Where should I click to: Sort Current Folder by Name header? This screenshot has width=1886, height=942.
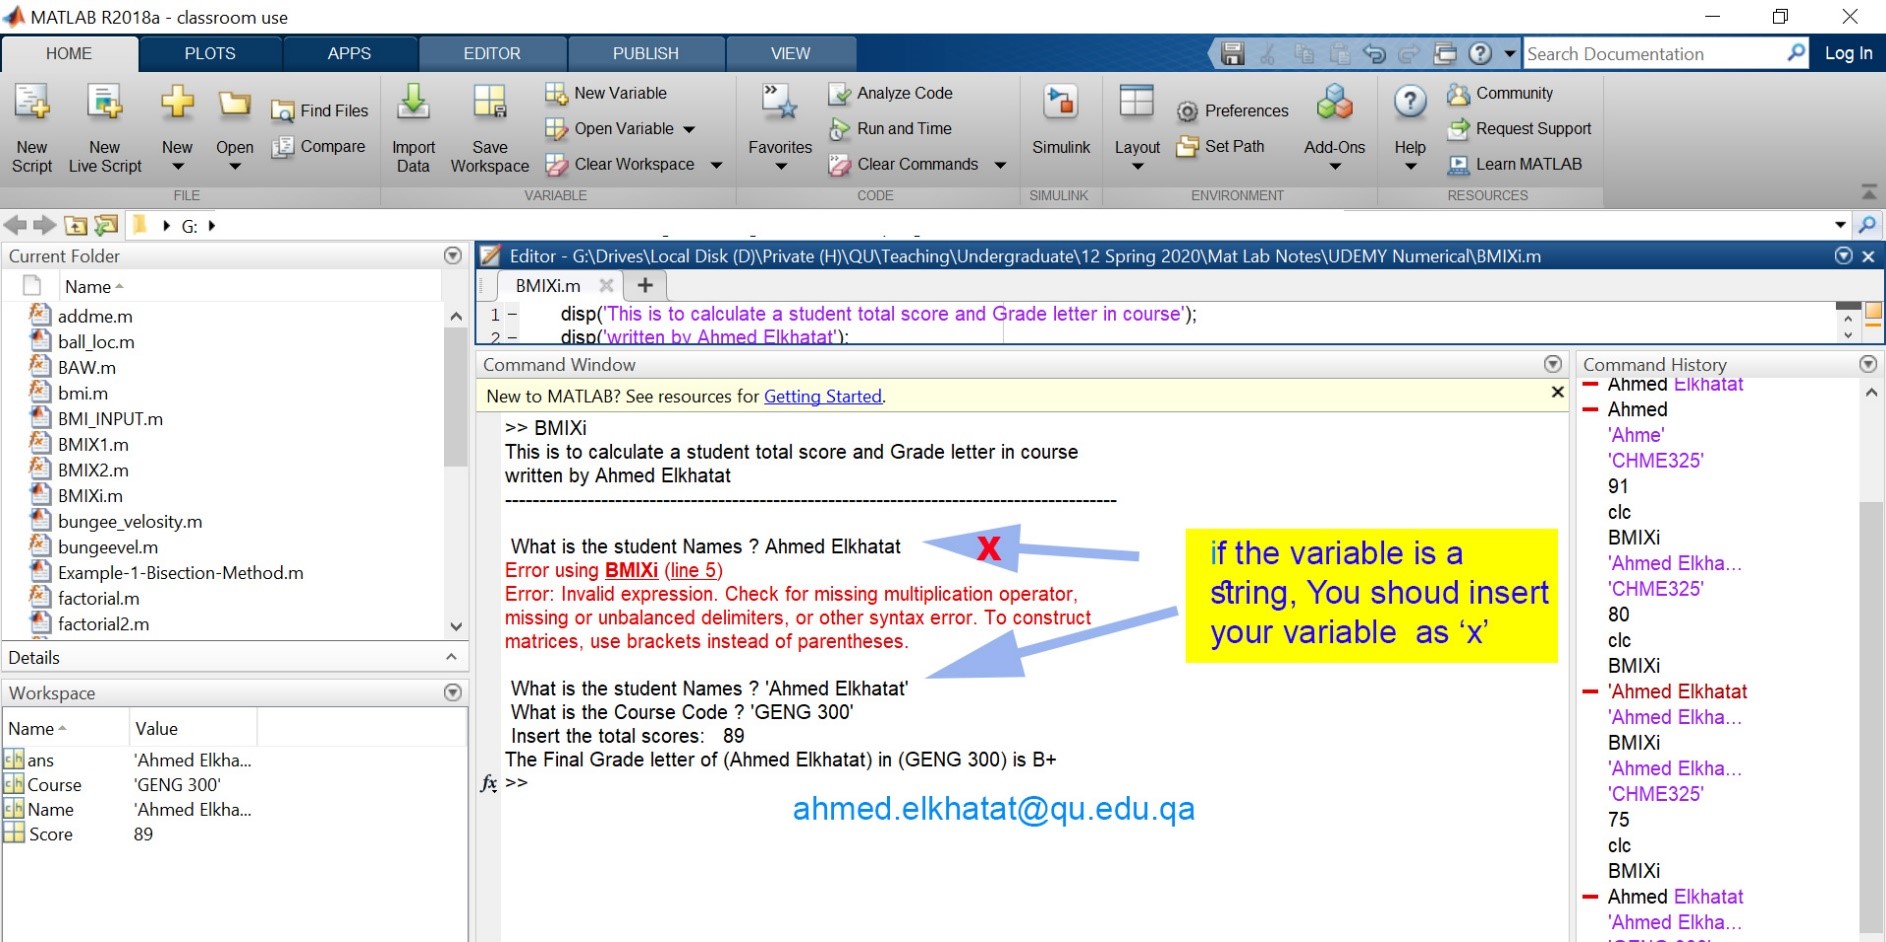(95, 287)
